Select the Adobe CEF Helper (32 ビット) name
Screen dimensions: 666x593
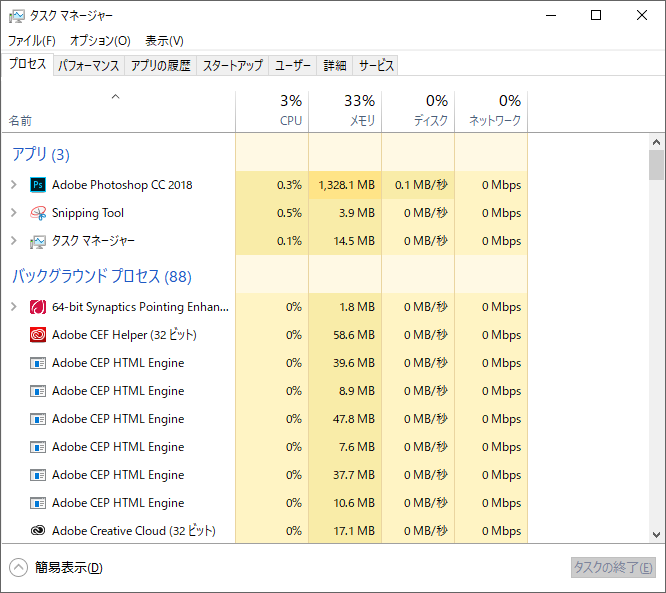tap(124, 335)
